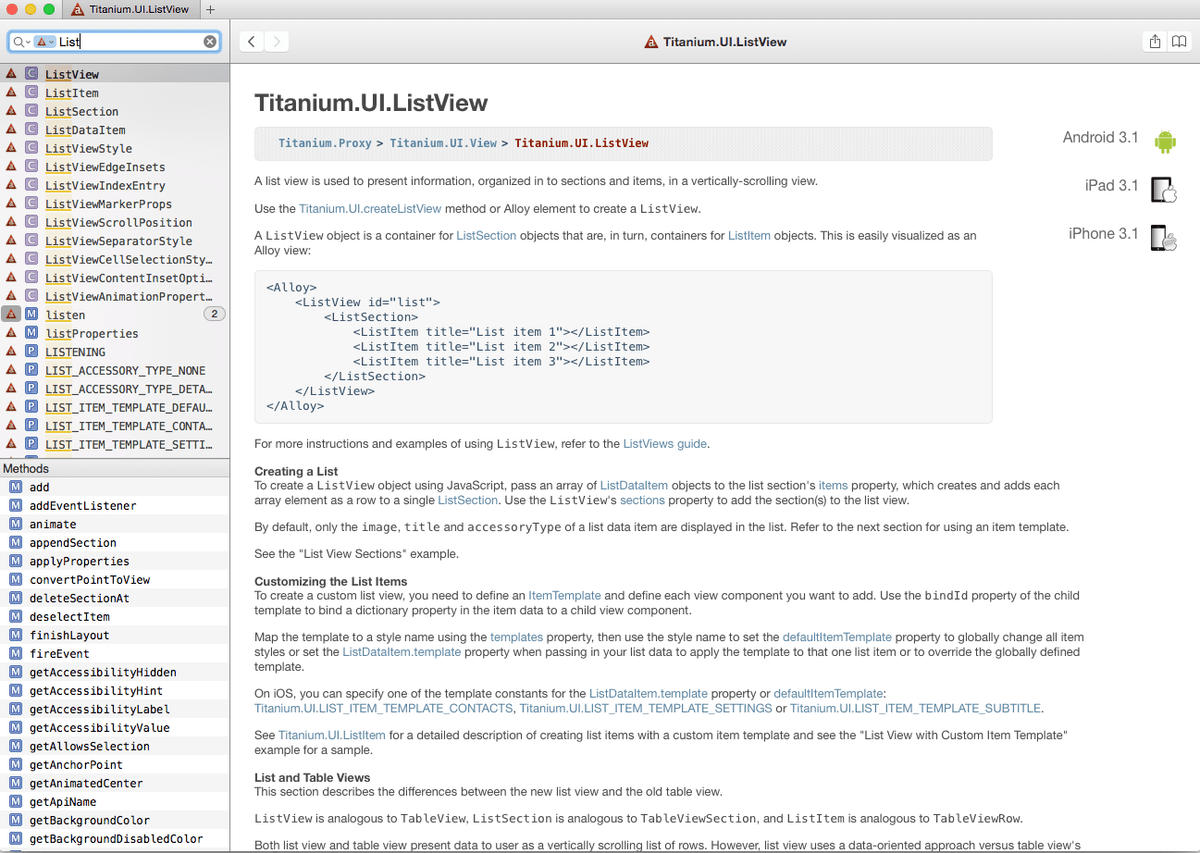The height and width of the screenshot is (853, 1200).
Task: Open the Titanium.UI.View breadcrumb link
Action: coord(443,143)
